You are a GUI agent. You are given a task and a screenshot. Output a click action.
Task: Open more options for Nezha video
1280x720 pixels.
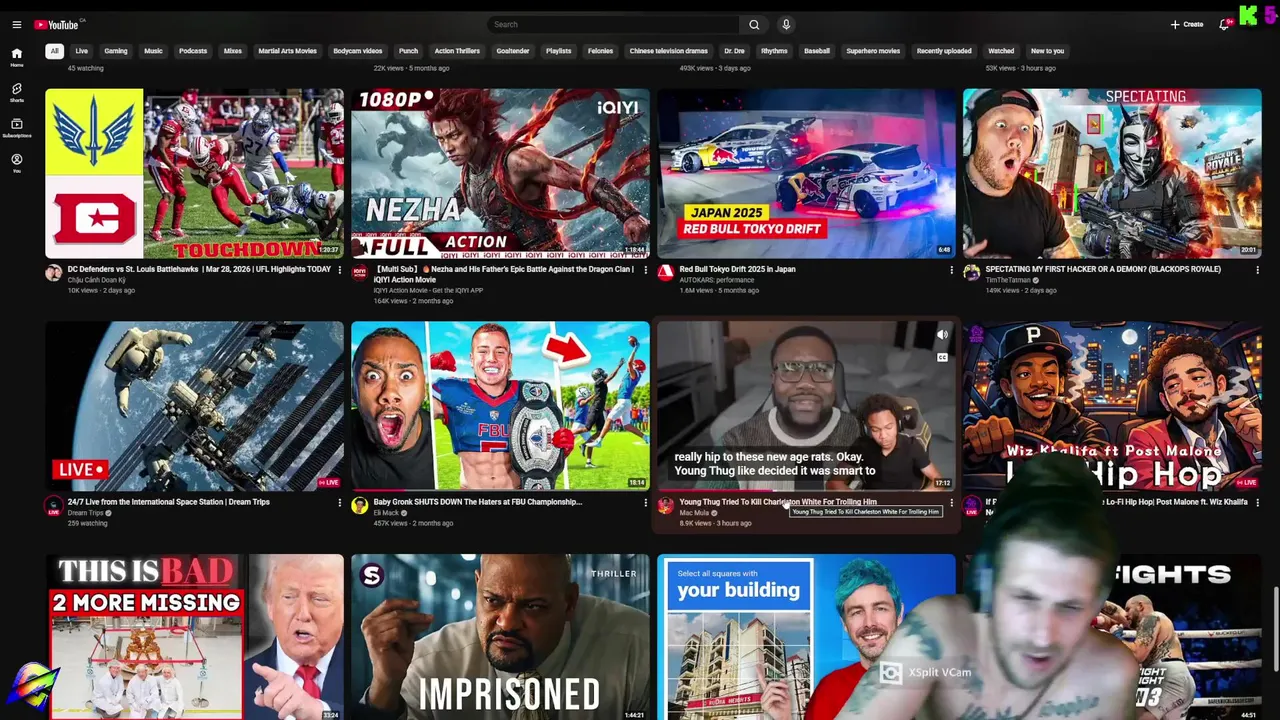(645, 270)
